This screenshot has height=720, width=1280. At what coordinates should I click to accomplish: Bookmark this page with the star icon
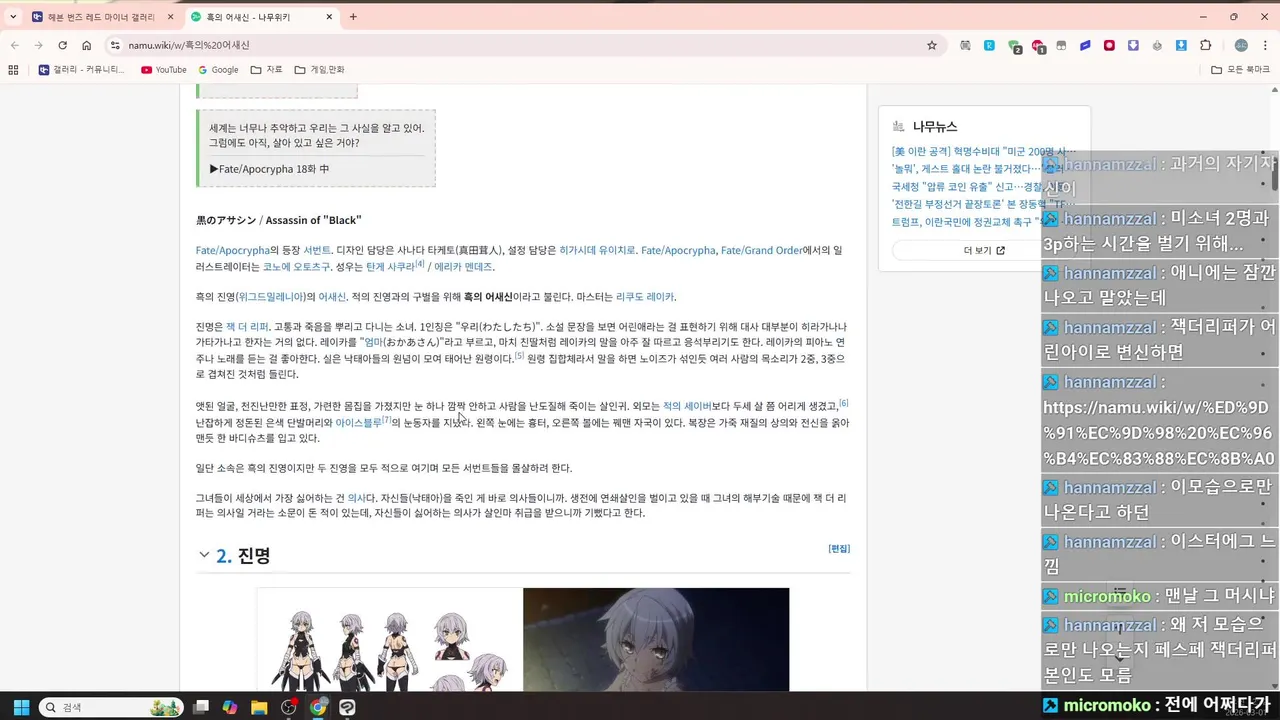pos(932,45)
